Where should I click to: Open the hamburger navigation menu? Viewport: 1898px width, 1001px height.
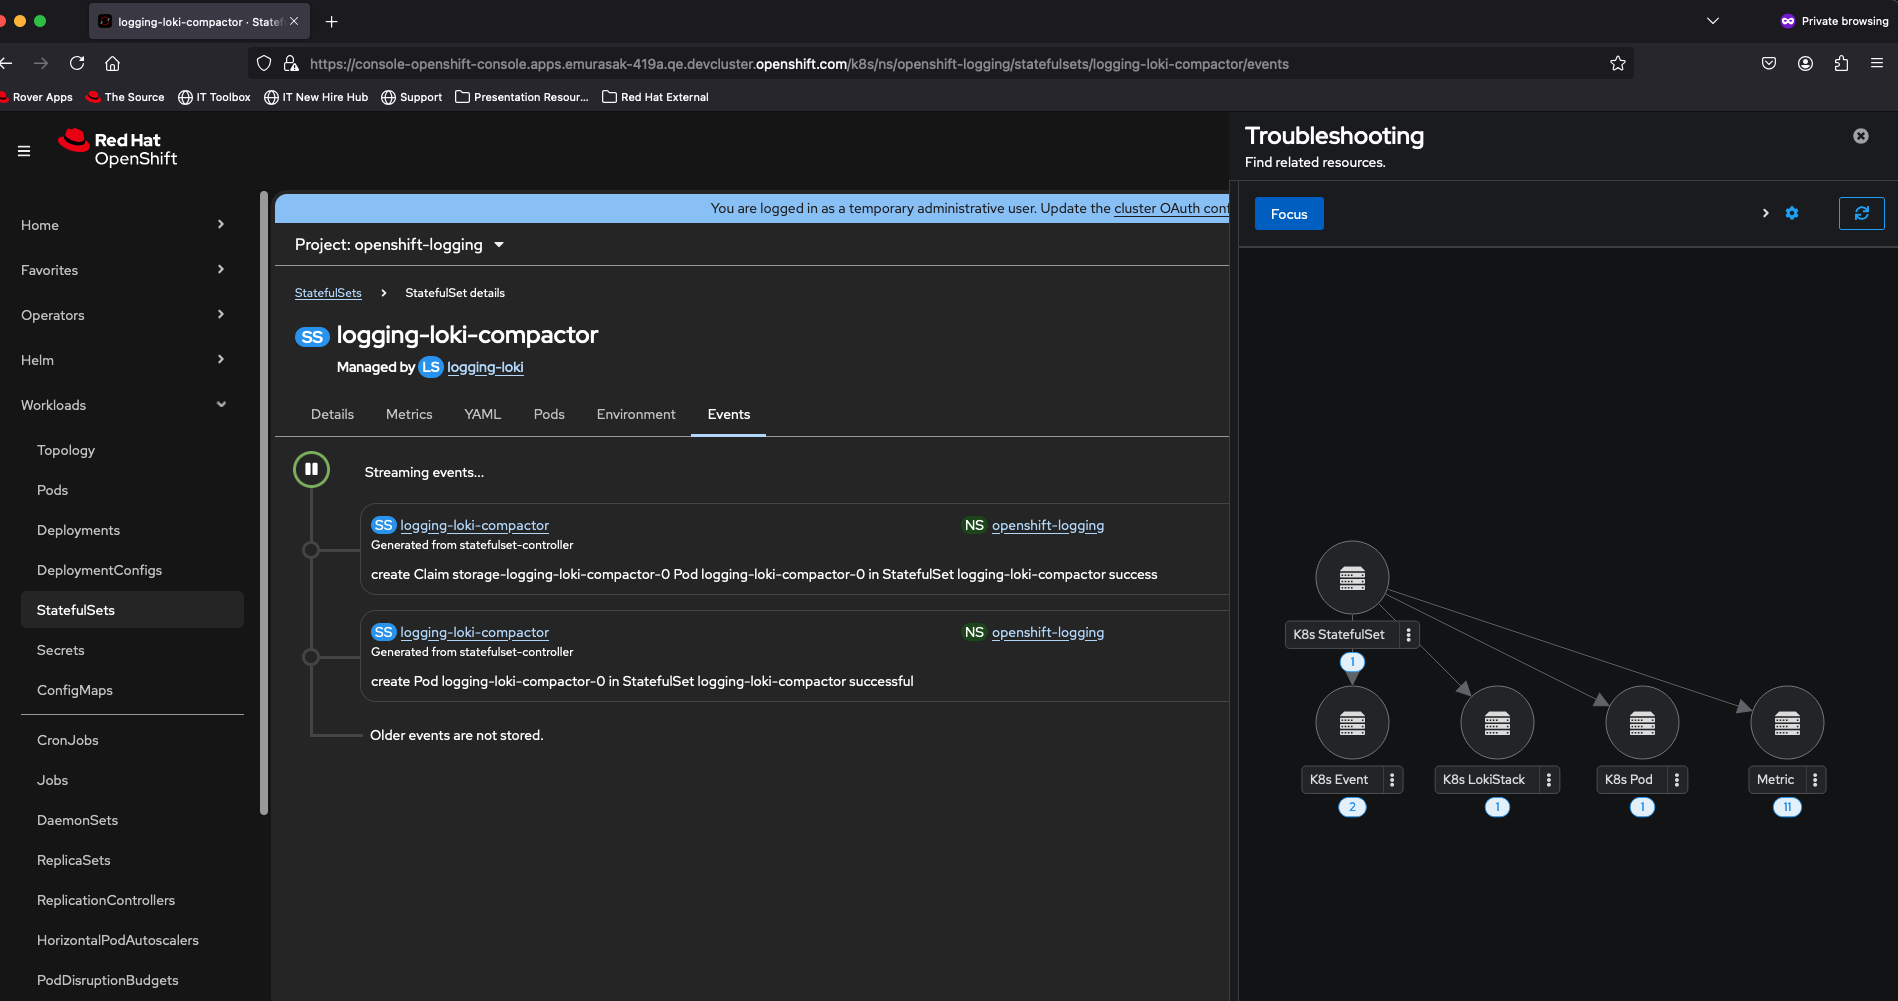click(24, 151)
